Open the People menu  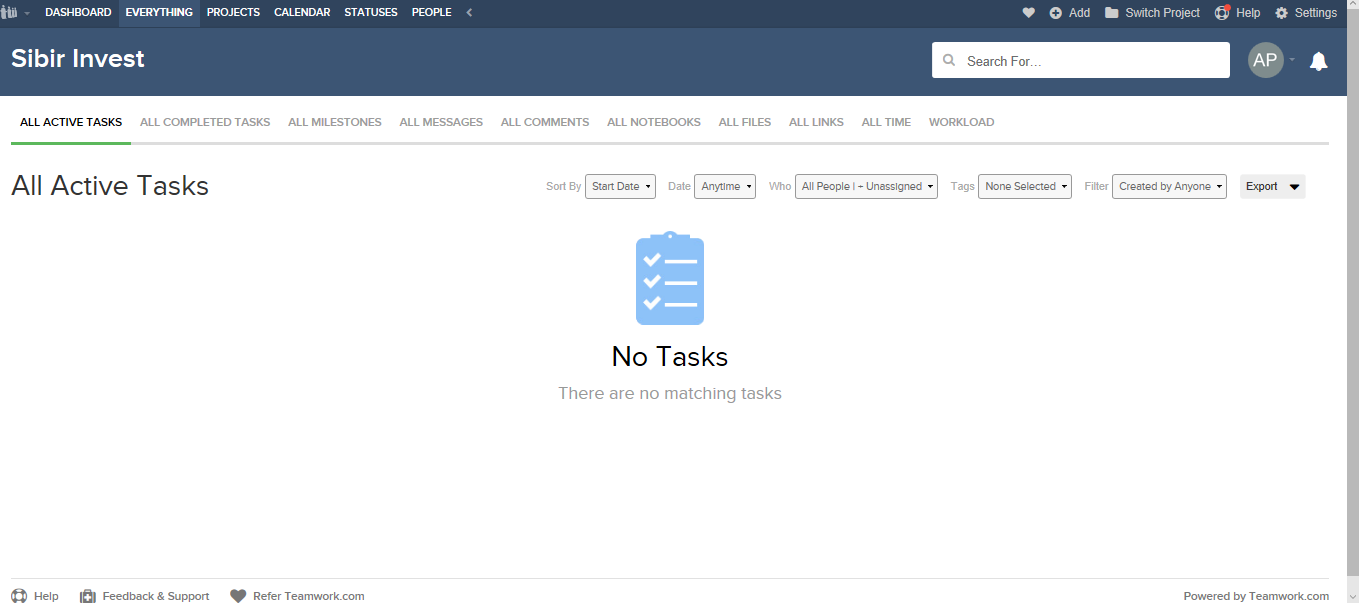tap(432, 13)
